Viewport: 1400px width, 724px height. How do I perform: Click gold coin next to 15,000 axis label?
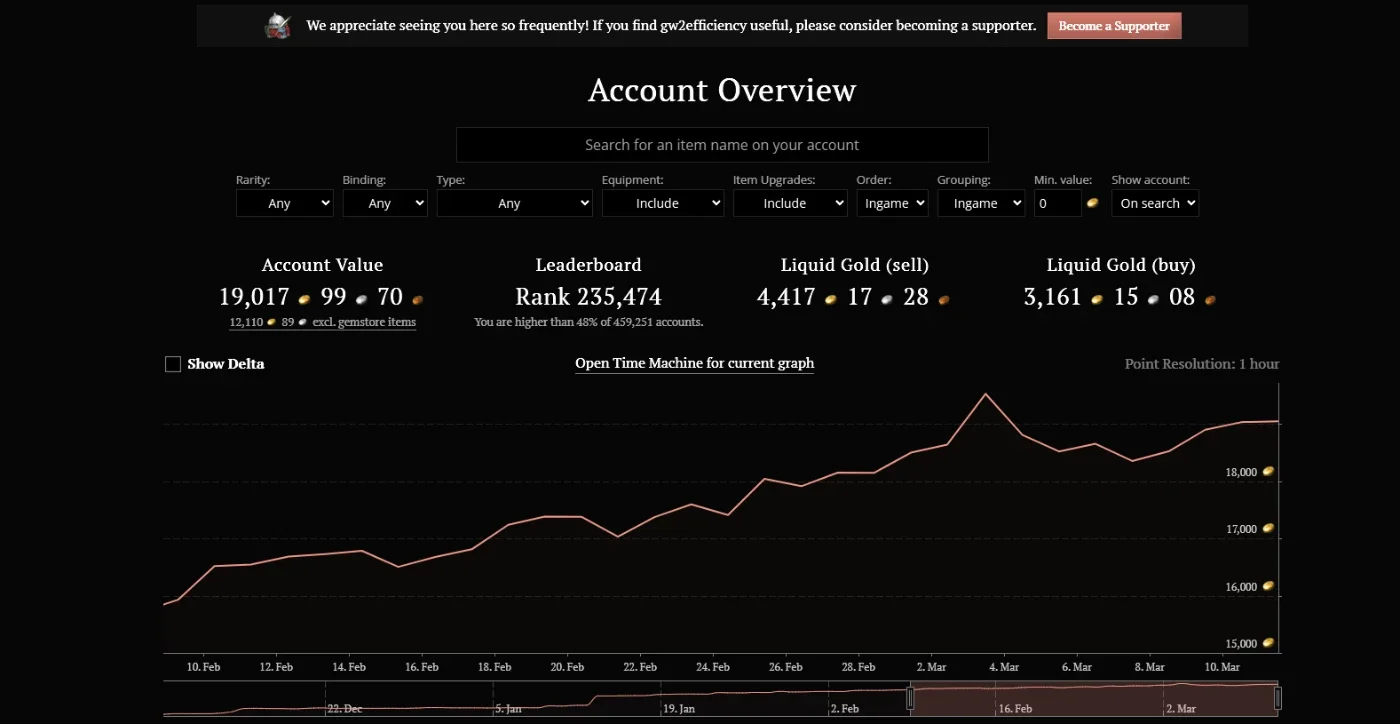[1268, 643]
